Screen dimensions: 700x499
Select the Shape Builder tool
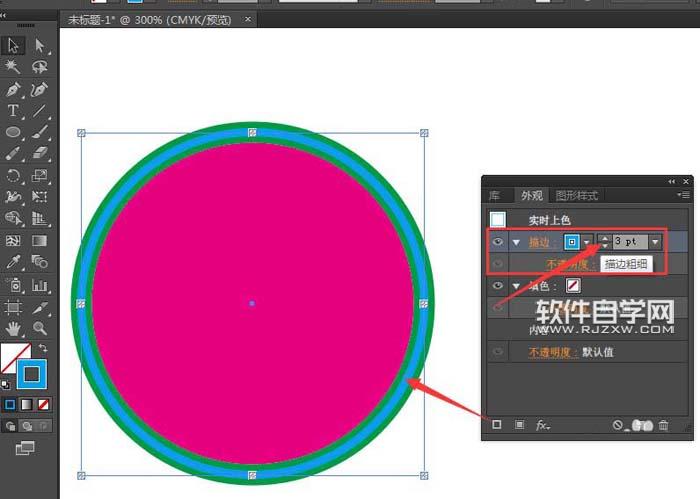[x=13, y=218]
